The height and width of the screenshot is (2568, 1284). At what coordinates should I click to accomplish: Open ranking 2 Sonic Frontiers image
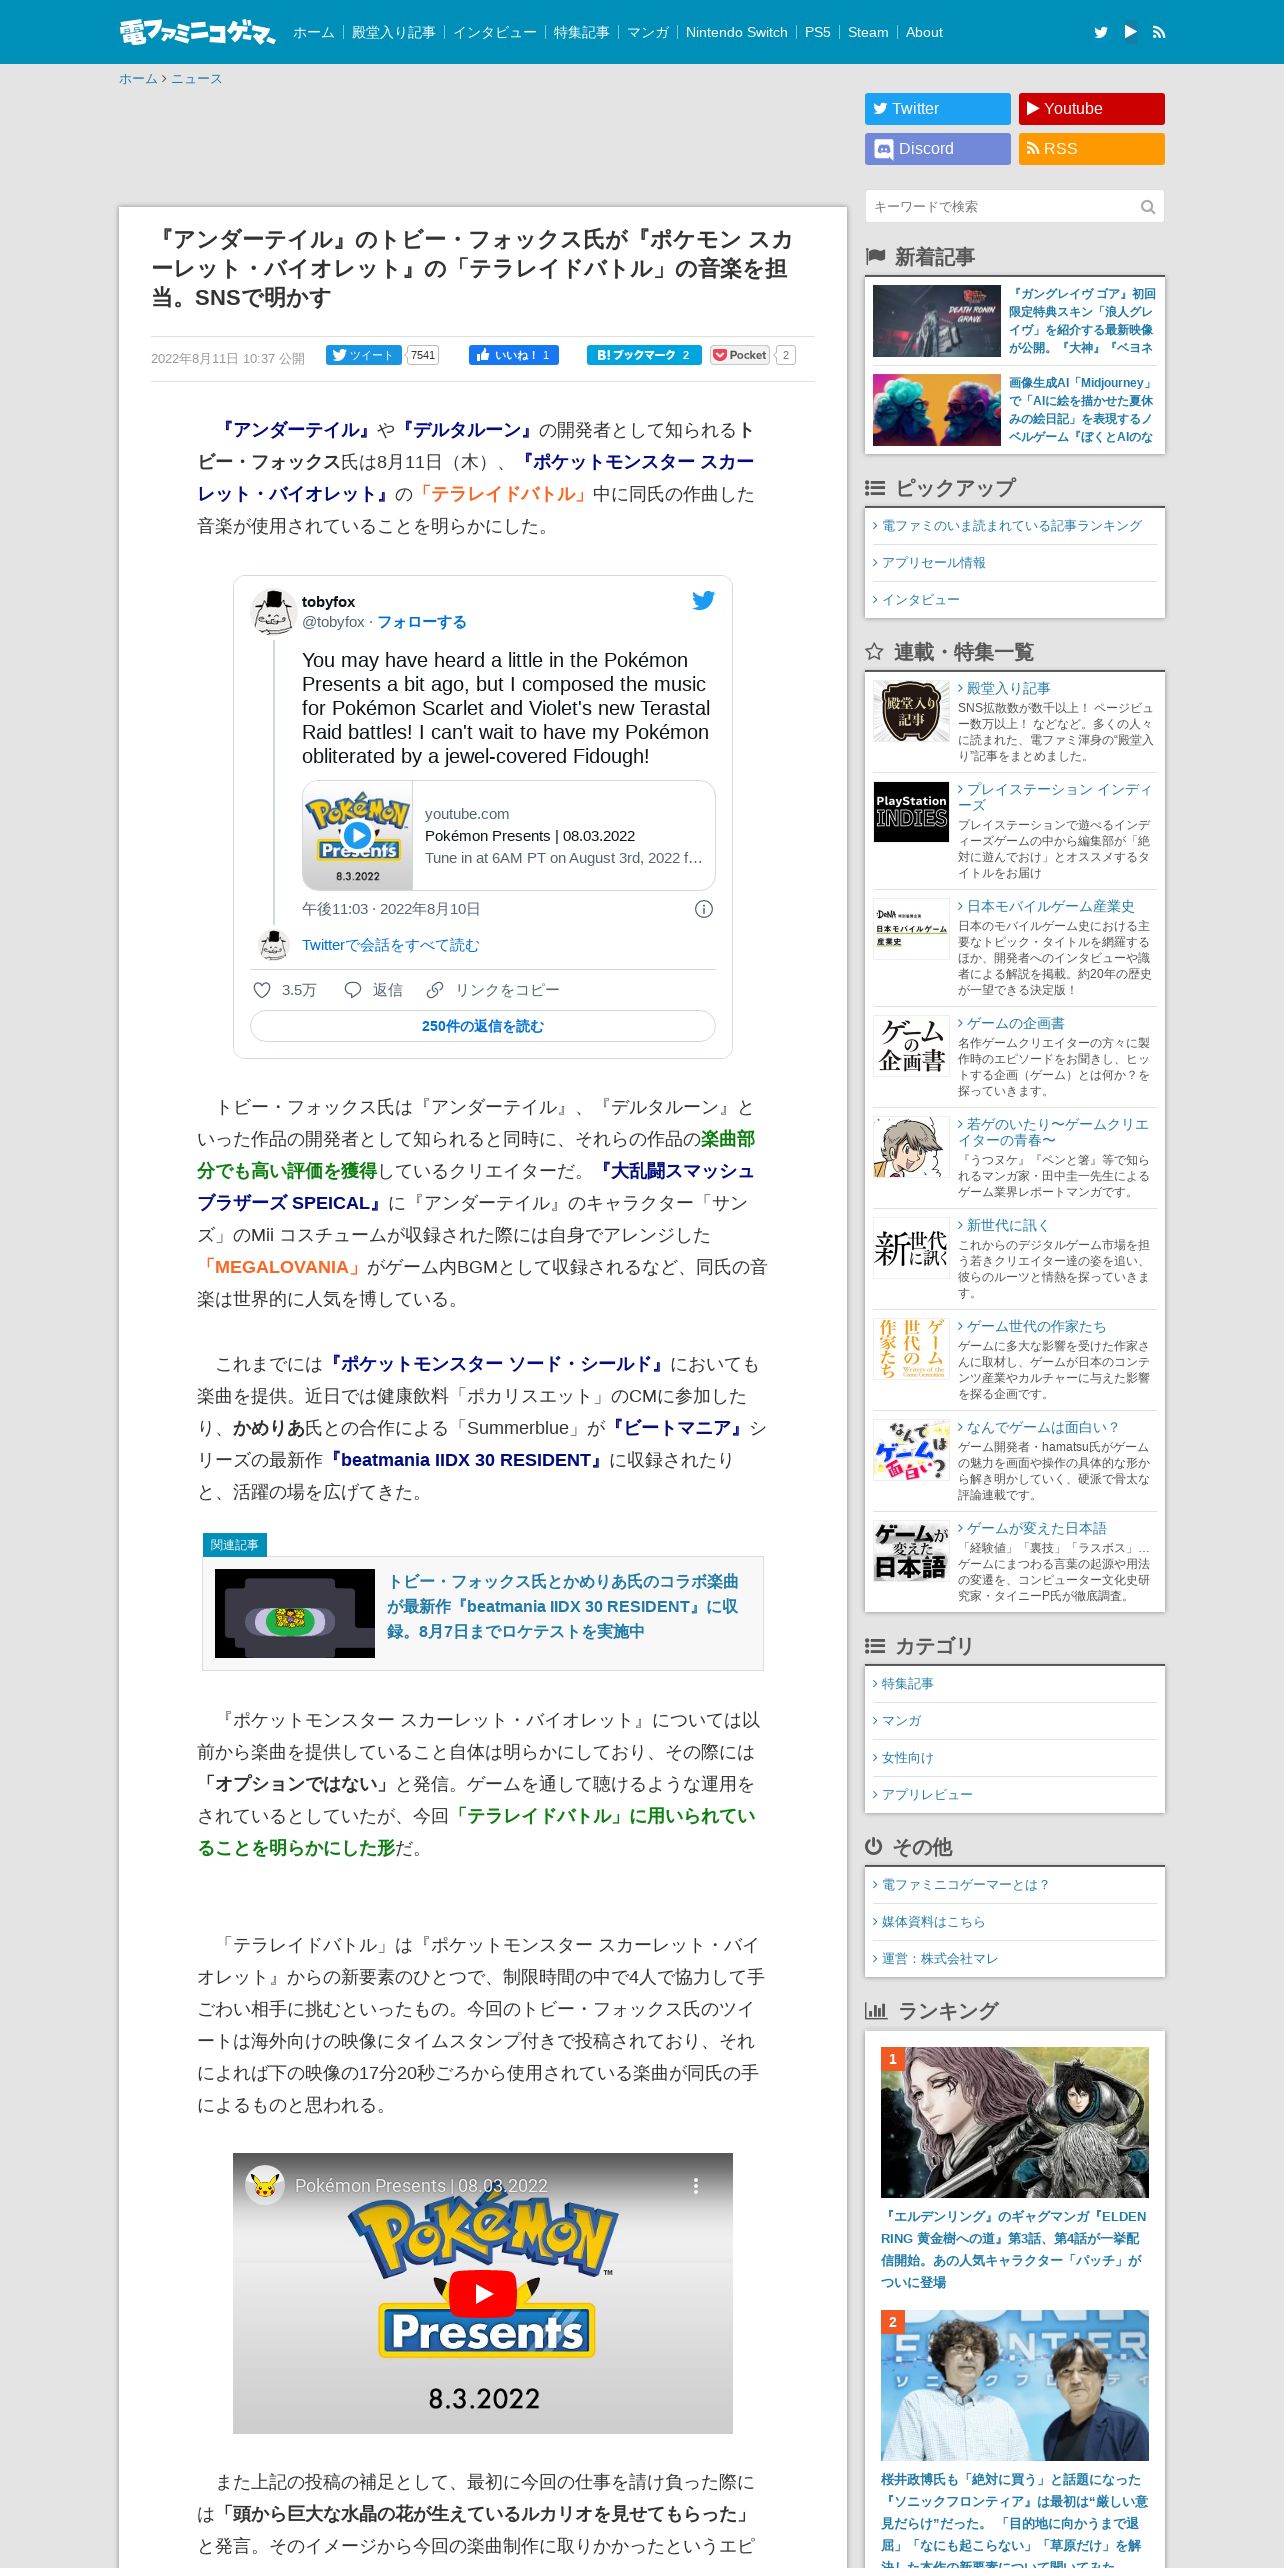[x=1015, y=2385]
